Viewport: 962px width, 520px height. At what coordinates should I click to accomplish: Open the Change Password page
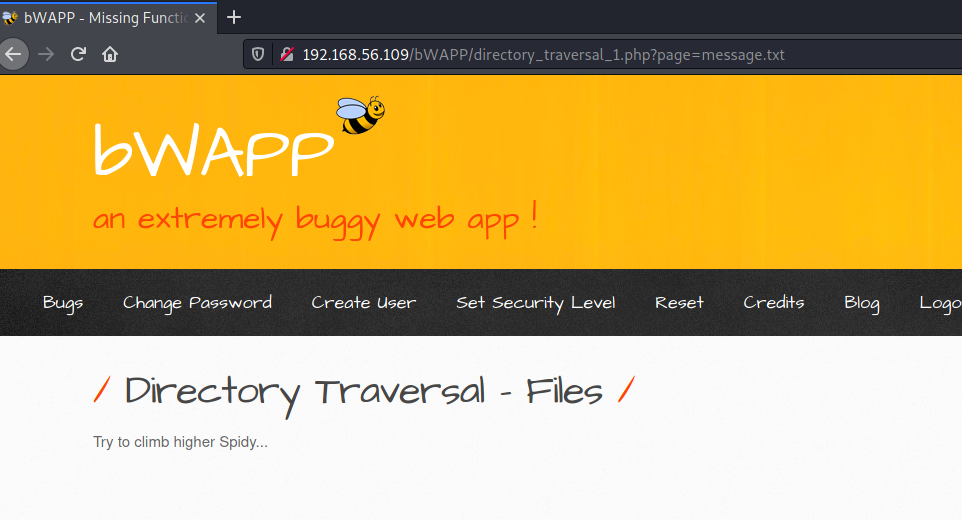tap(197, 303)
